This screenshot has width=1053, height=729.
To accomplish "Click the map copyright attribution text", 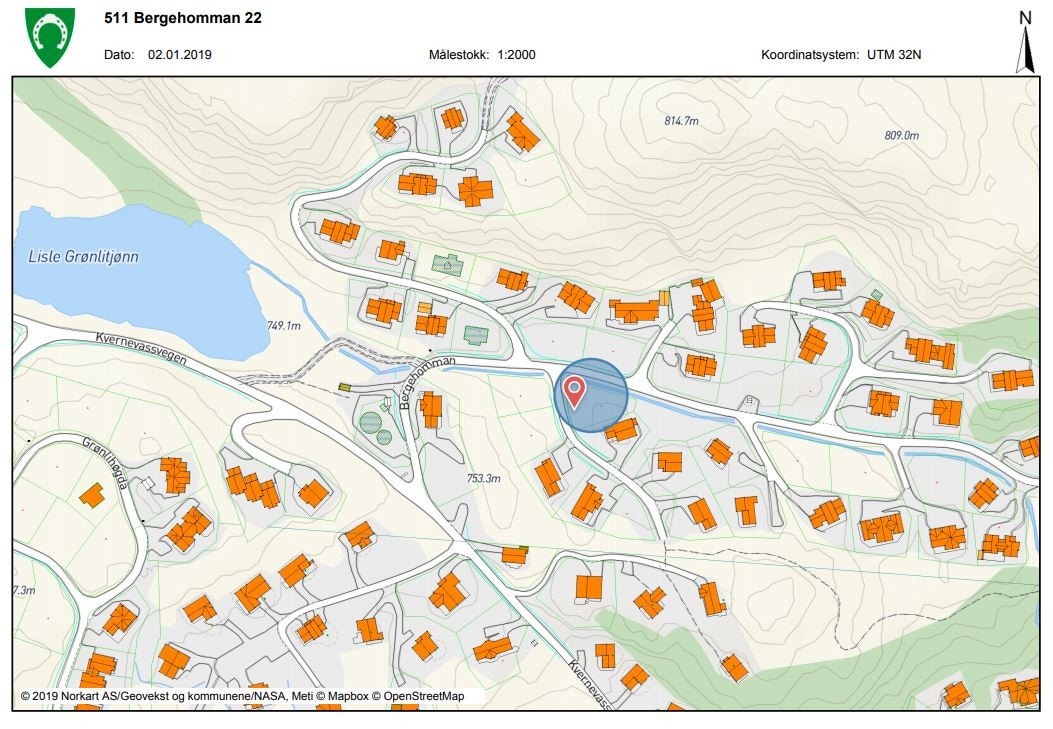I will coord(242,696).
